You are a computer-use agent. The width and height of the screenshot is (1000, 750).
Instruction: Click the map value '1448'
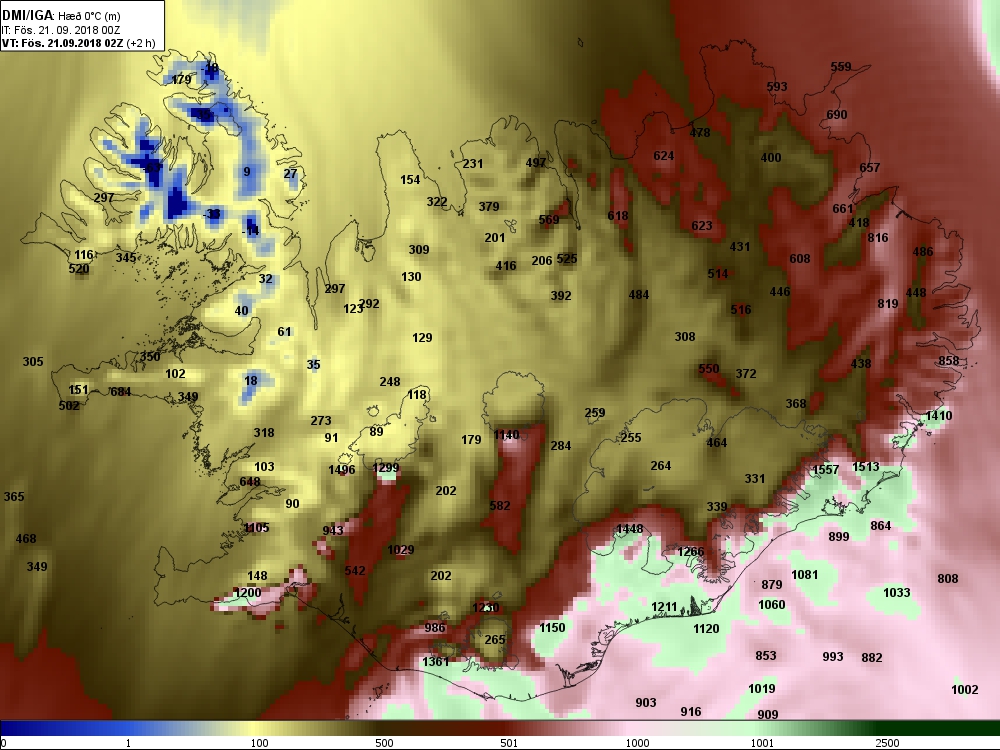[629, 529]
